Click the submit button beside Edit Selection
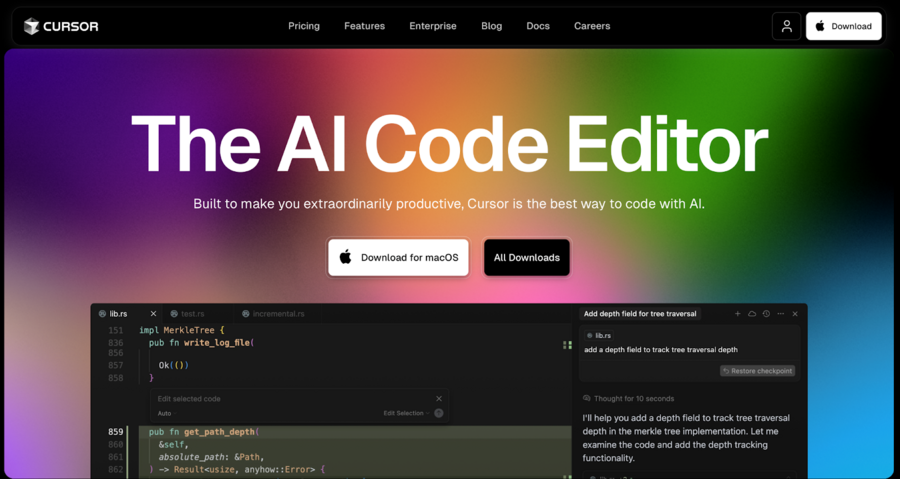This screenshot has height=479, width=900. tap(439, 413)
